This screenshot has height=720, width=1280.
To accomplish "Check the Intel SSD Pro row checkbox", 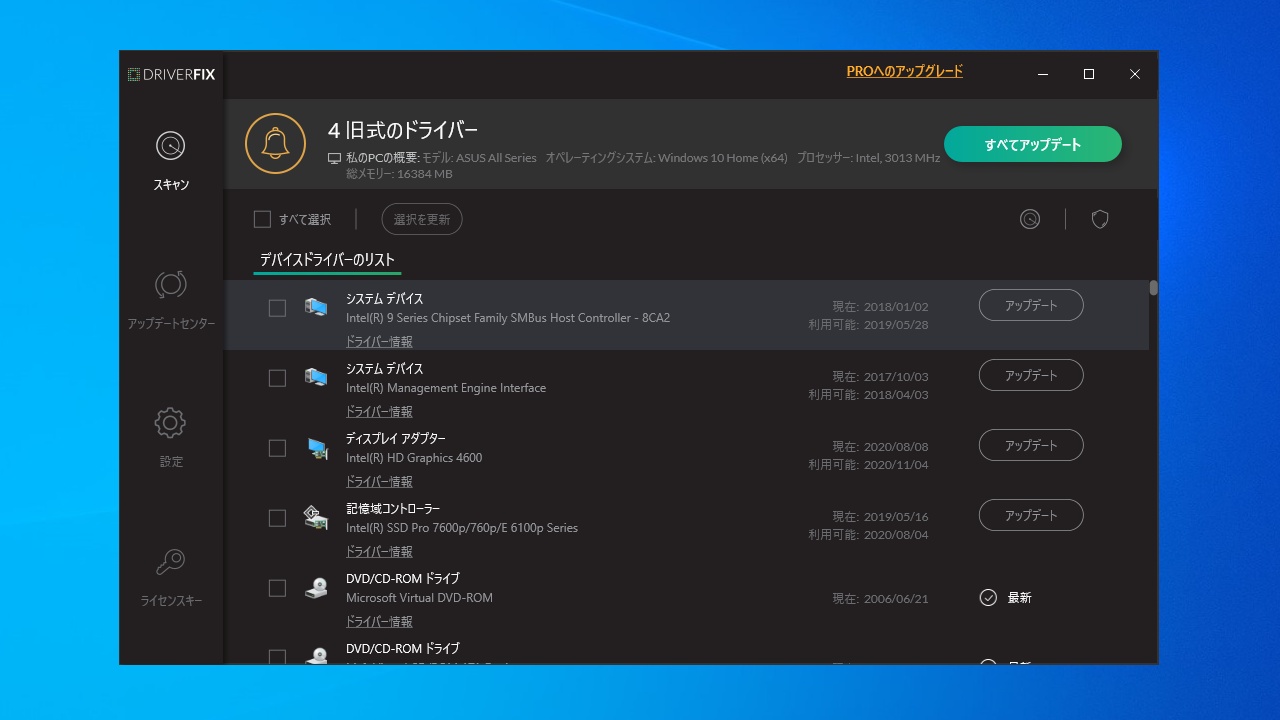I will (x=277, y=518).
